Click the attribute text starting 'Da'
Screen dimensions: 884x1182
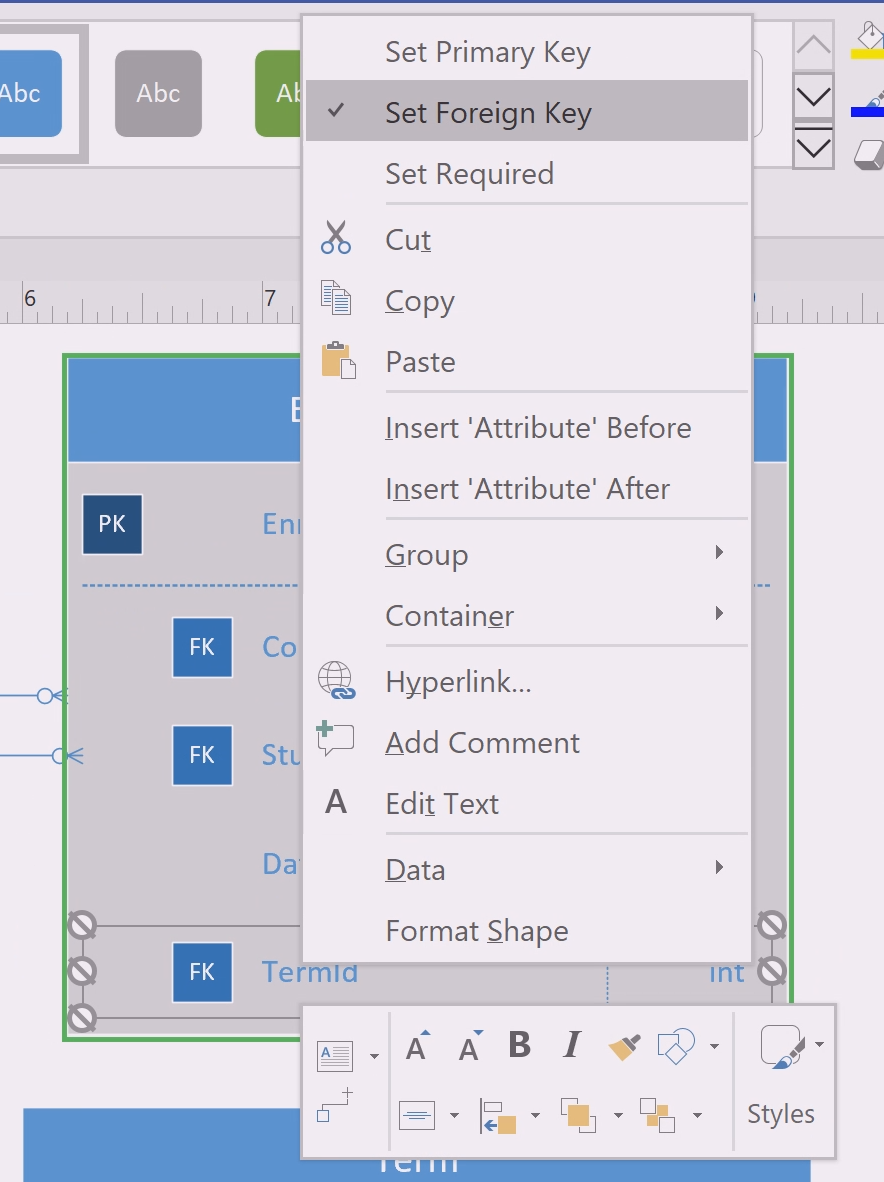(280, 864)
